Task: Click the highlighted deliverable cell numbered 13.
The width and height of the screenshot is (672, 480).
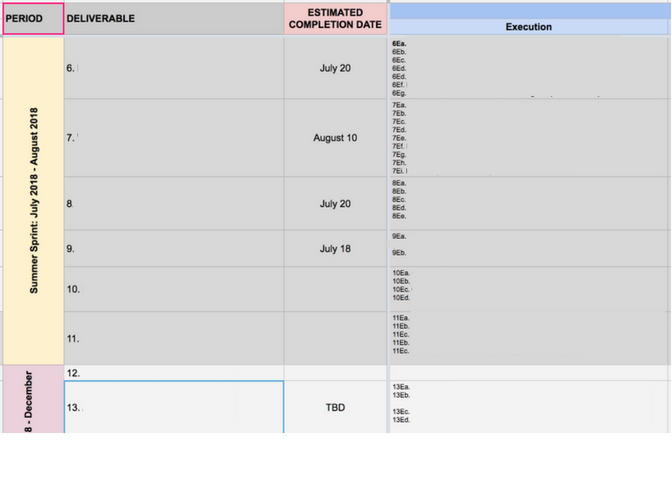Action: [x=174, y=407]
